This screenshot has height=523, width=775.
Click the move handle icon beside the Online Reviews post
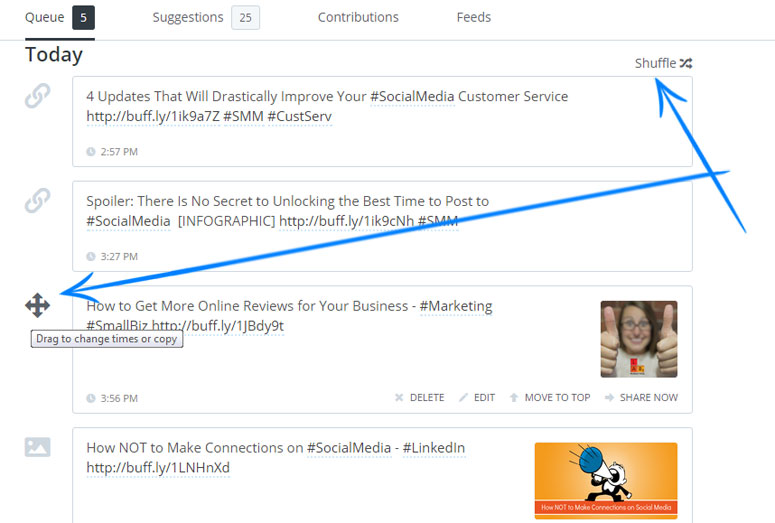(38, 305)
